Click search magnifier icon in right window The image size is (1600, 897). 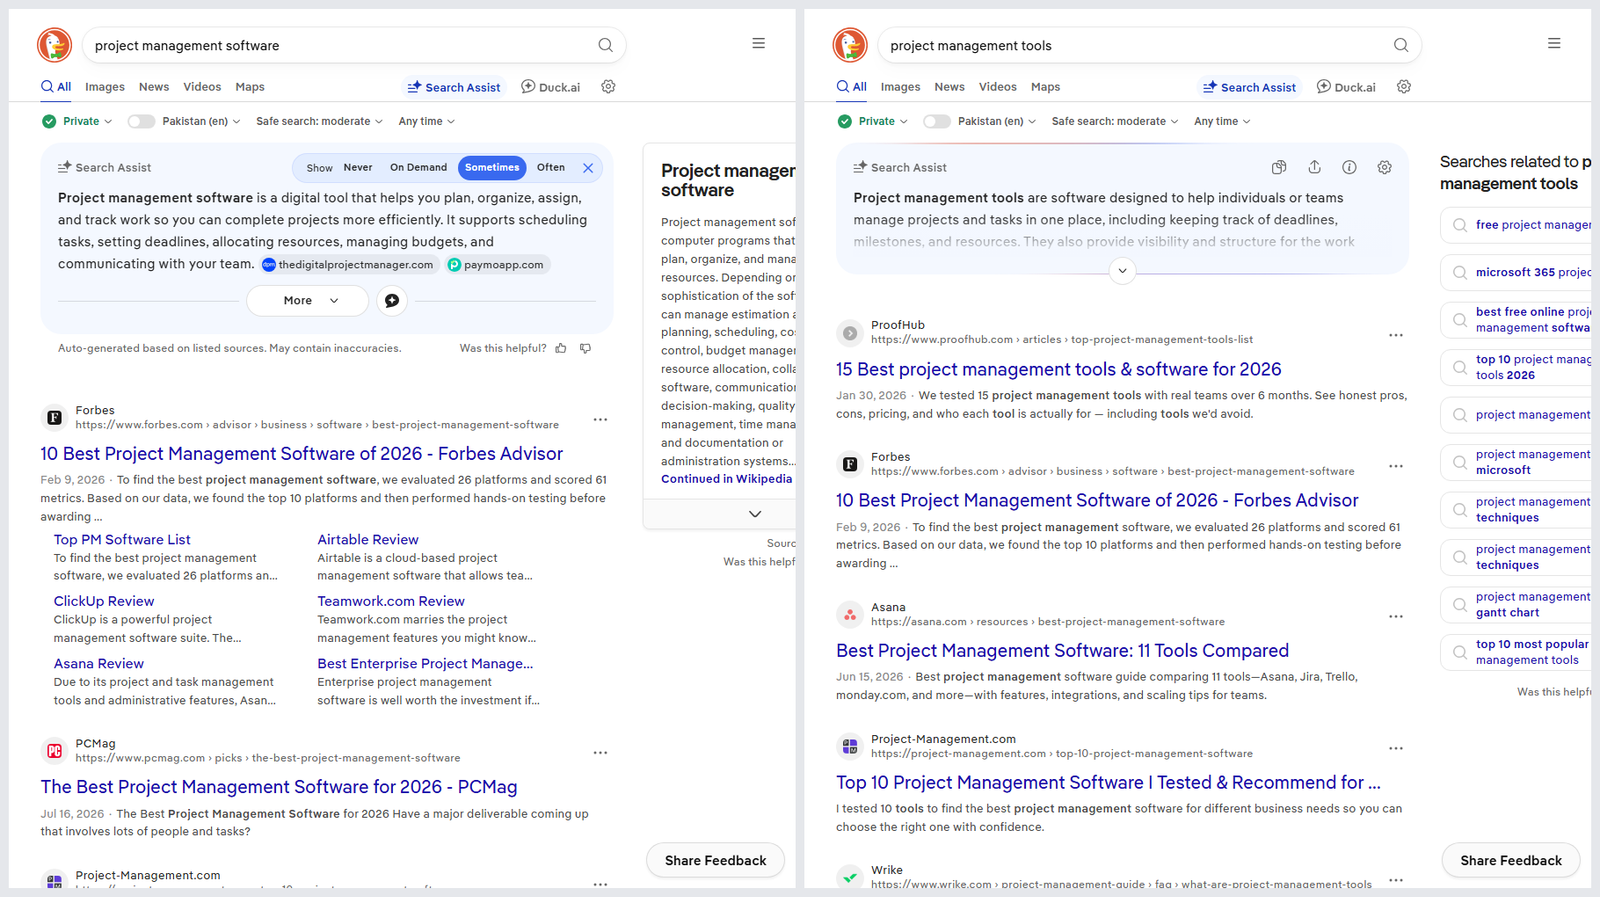point(1401,45)
